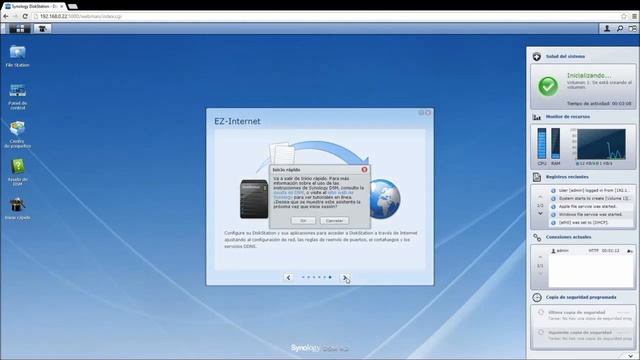Reload the browser page
640x360 pixels.
25,16
